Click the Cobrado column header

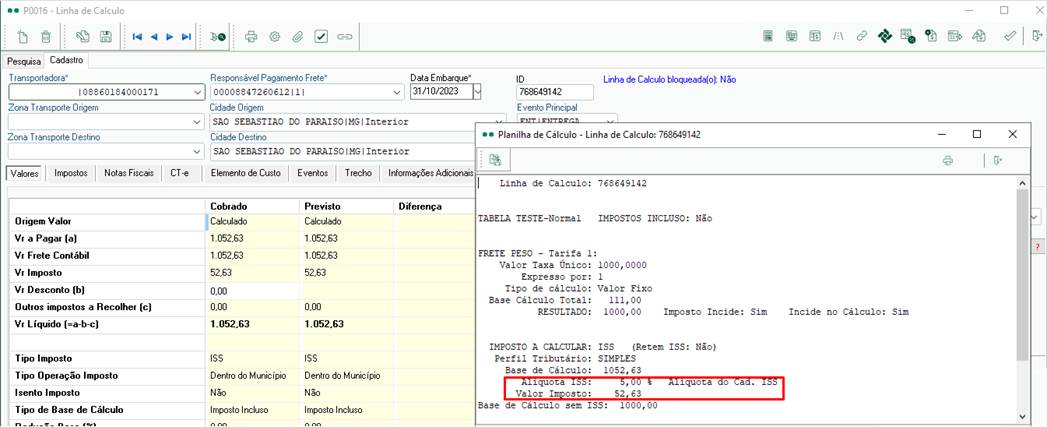253,206
